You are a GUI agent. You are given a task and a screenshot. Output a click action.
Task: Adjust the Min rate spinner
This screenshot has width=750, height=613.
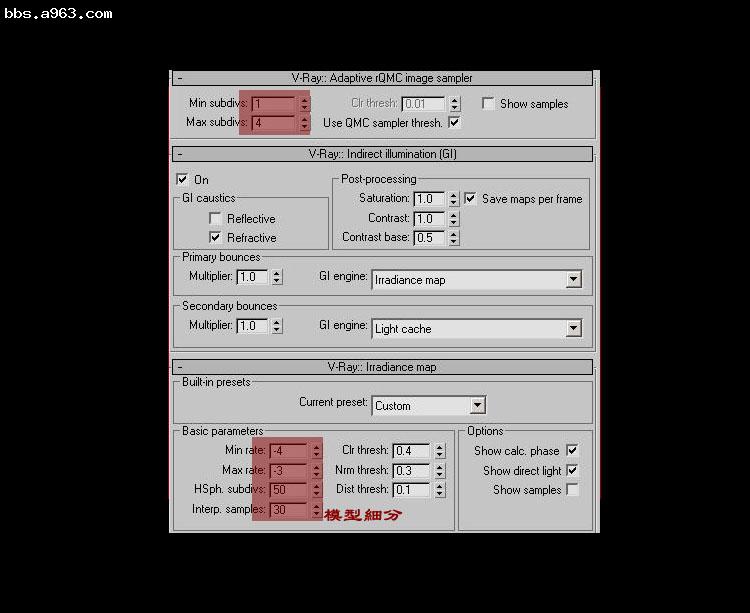point(316,450)
